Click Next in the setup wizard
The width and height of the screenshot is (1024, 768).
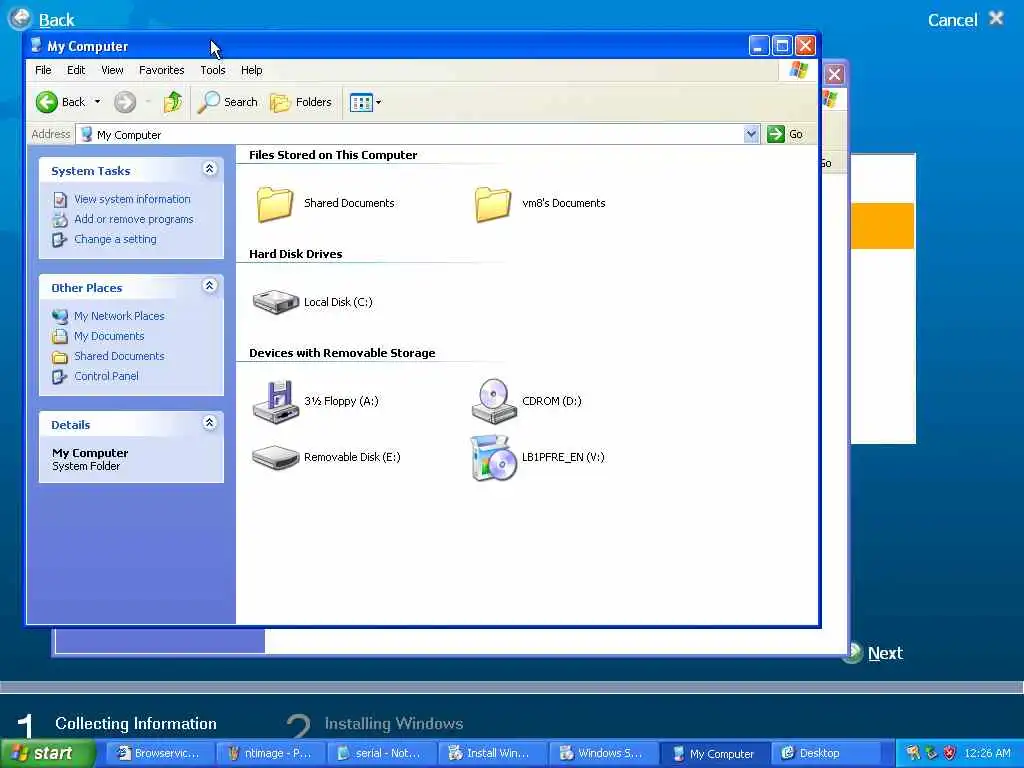click(885, 653)
